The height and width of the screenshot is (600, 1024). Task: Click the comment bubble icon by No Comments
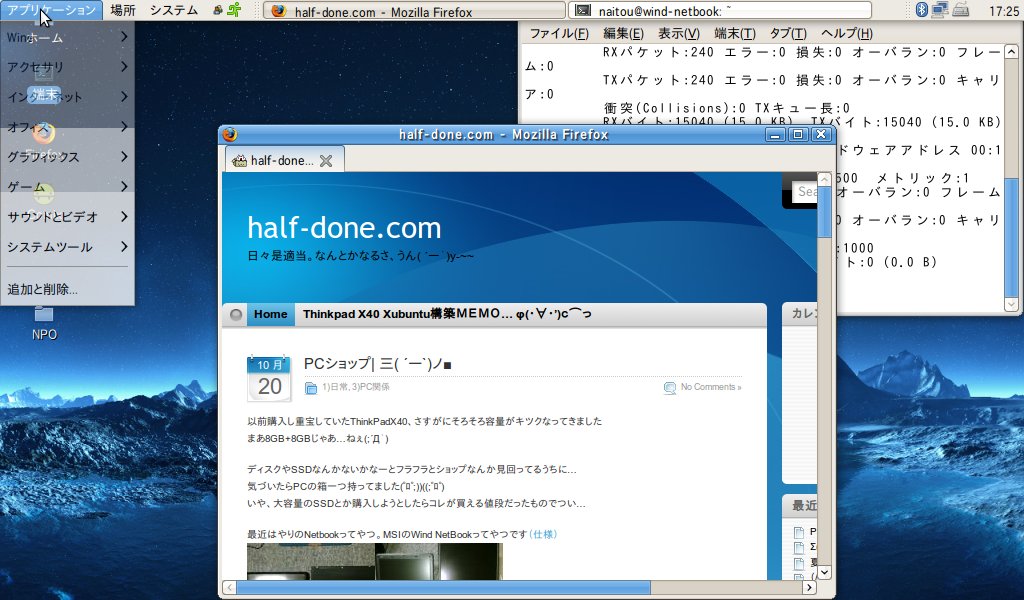coord(669,388)
